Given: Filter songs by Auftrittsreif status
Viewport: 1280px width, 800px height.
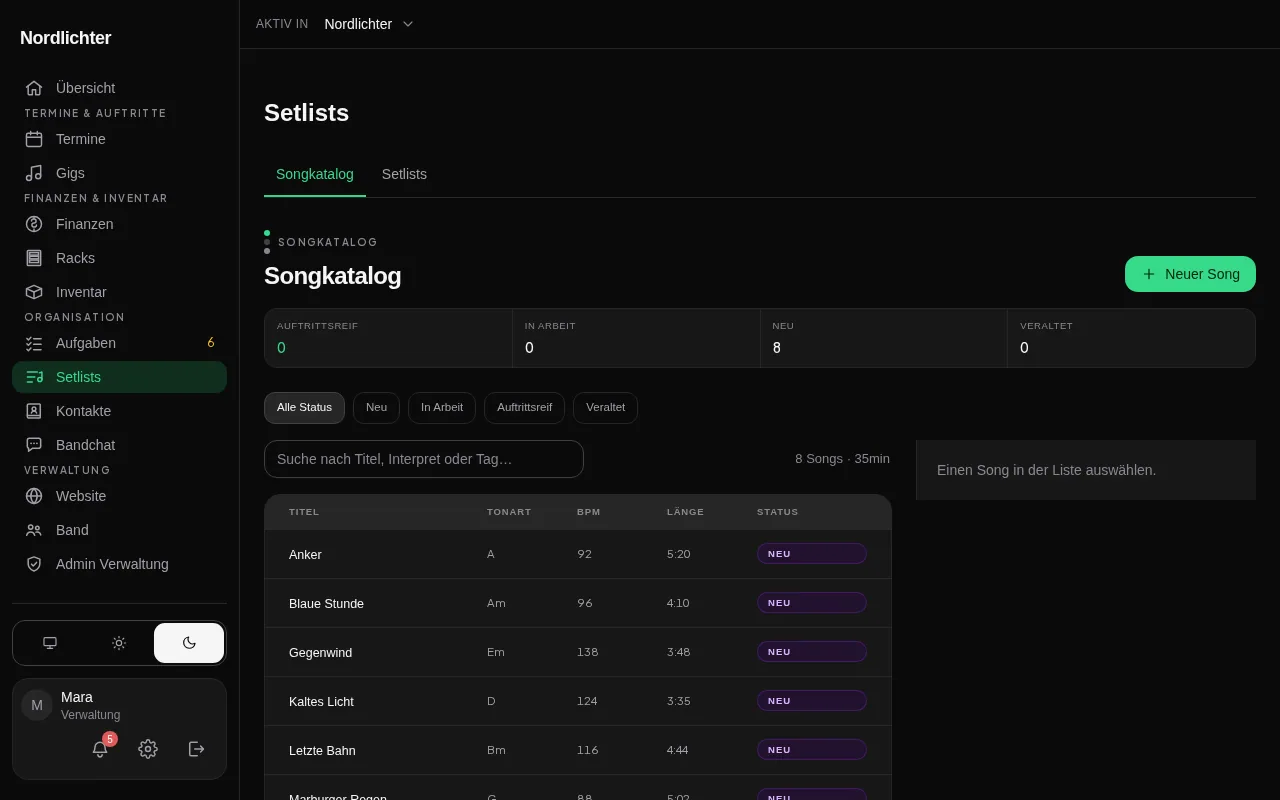Looking at the screenshot, I should (x=524, y=408).
